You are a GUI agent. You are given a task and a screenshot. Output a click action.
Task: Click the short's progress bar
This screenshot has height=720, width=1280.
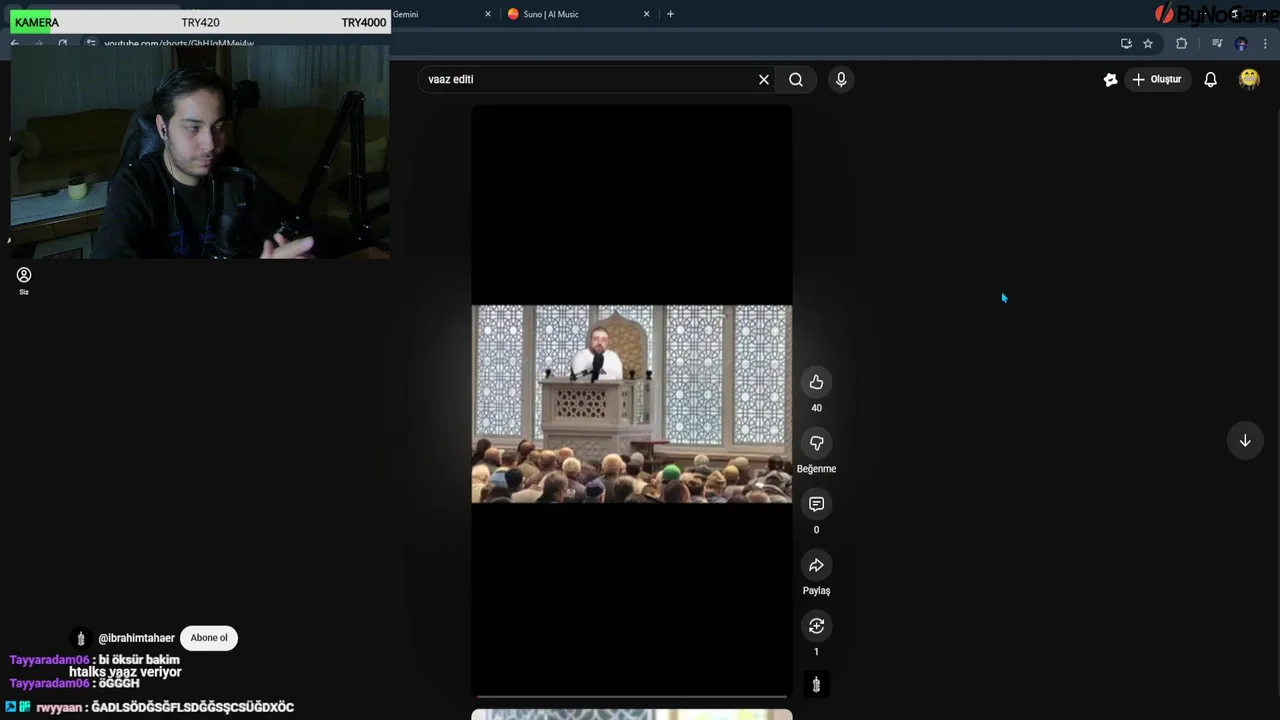[x=631, y=695]
